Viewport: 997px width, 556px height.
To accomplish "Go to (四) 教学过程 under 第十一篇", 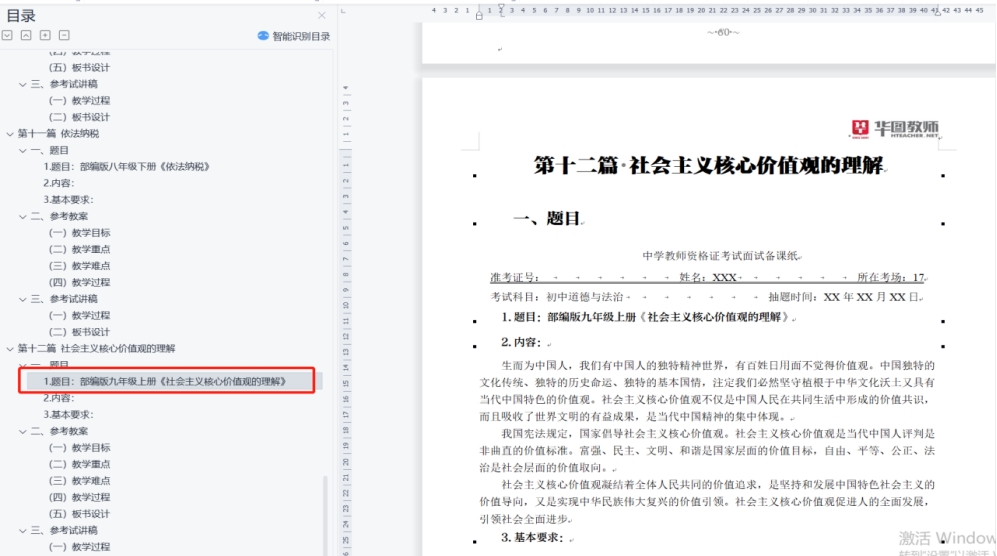I will (x=79, y=282).
